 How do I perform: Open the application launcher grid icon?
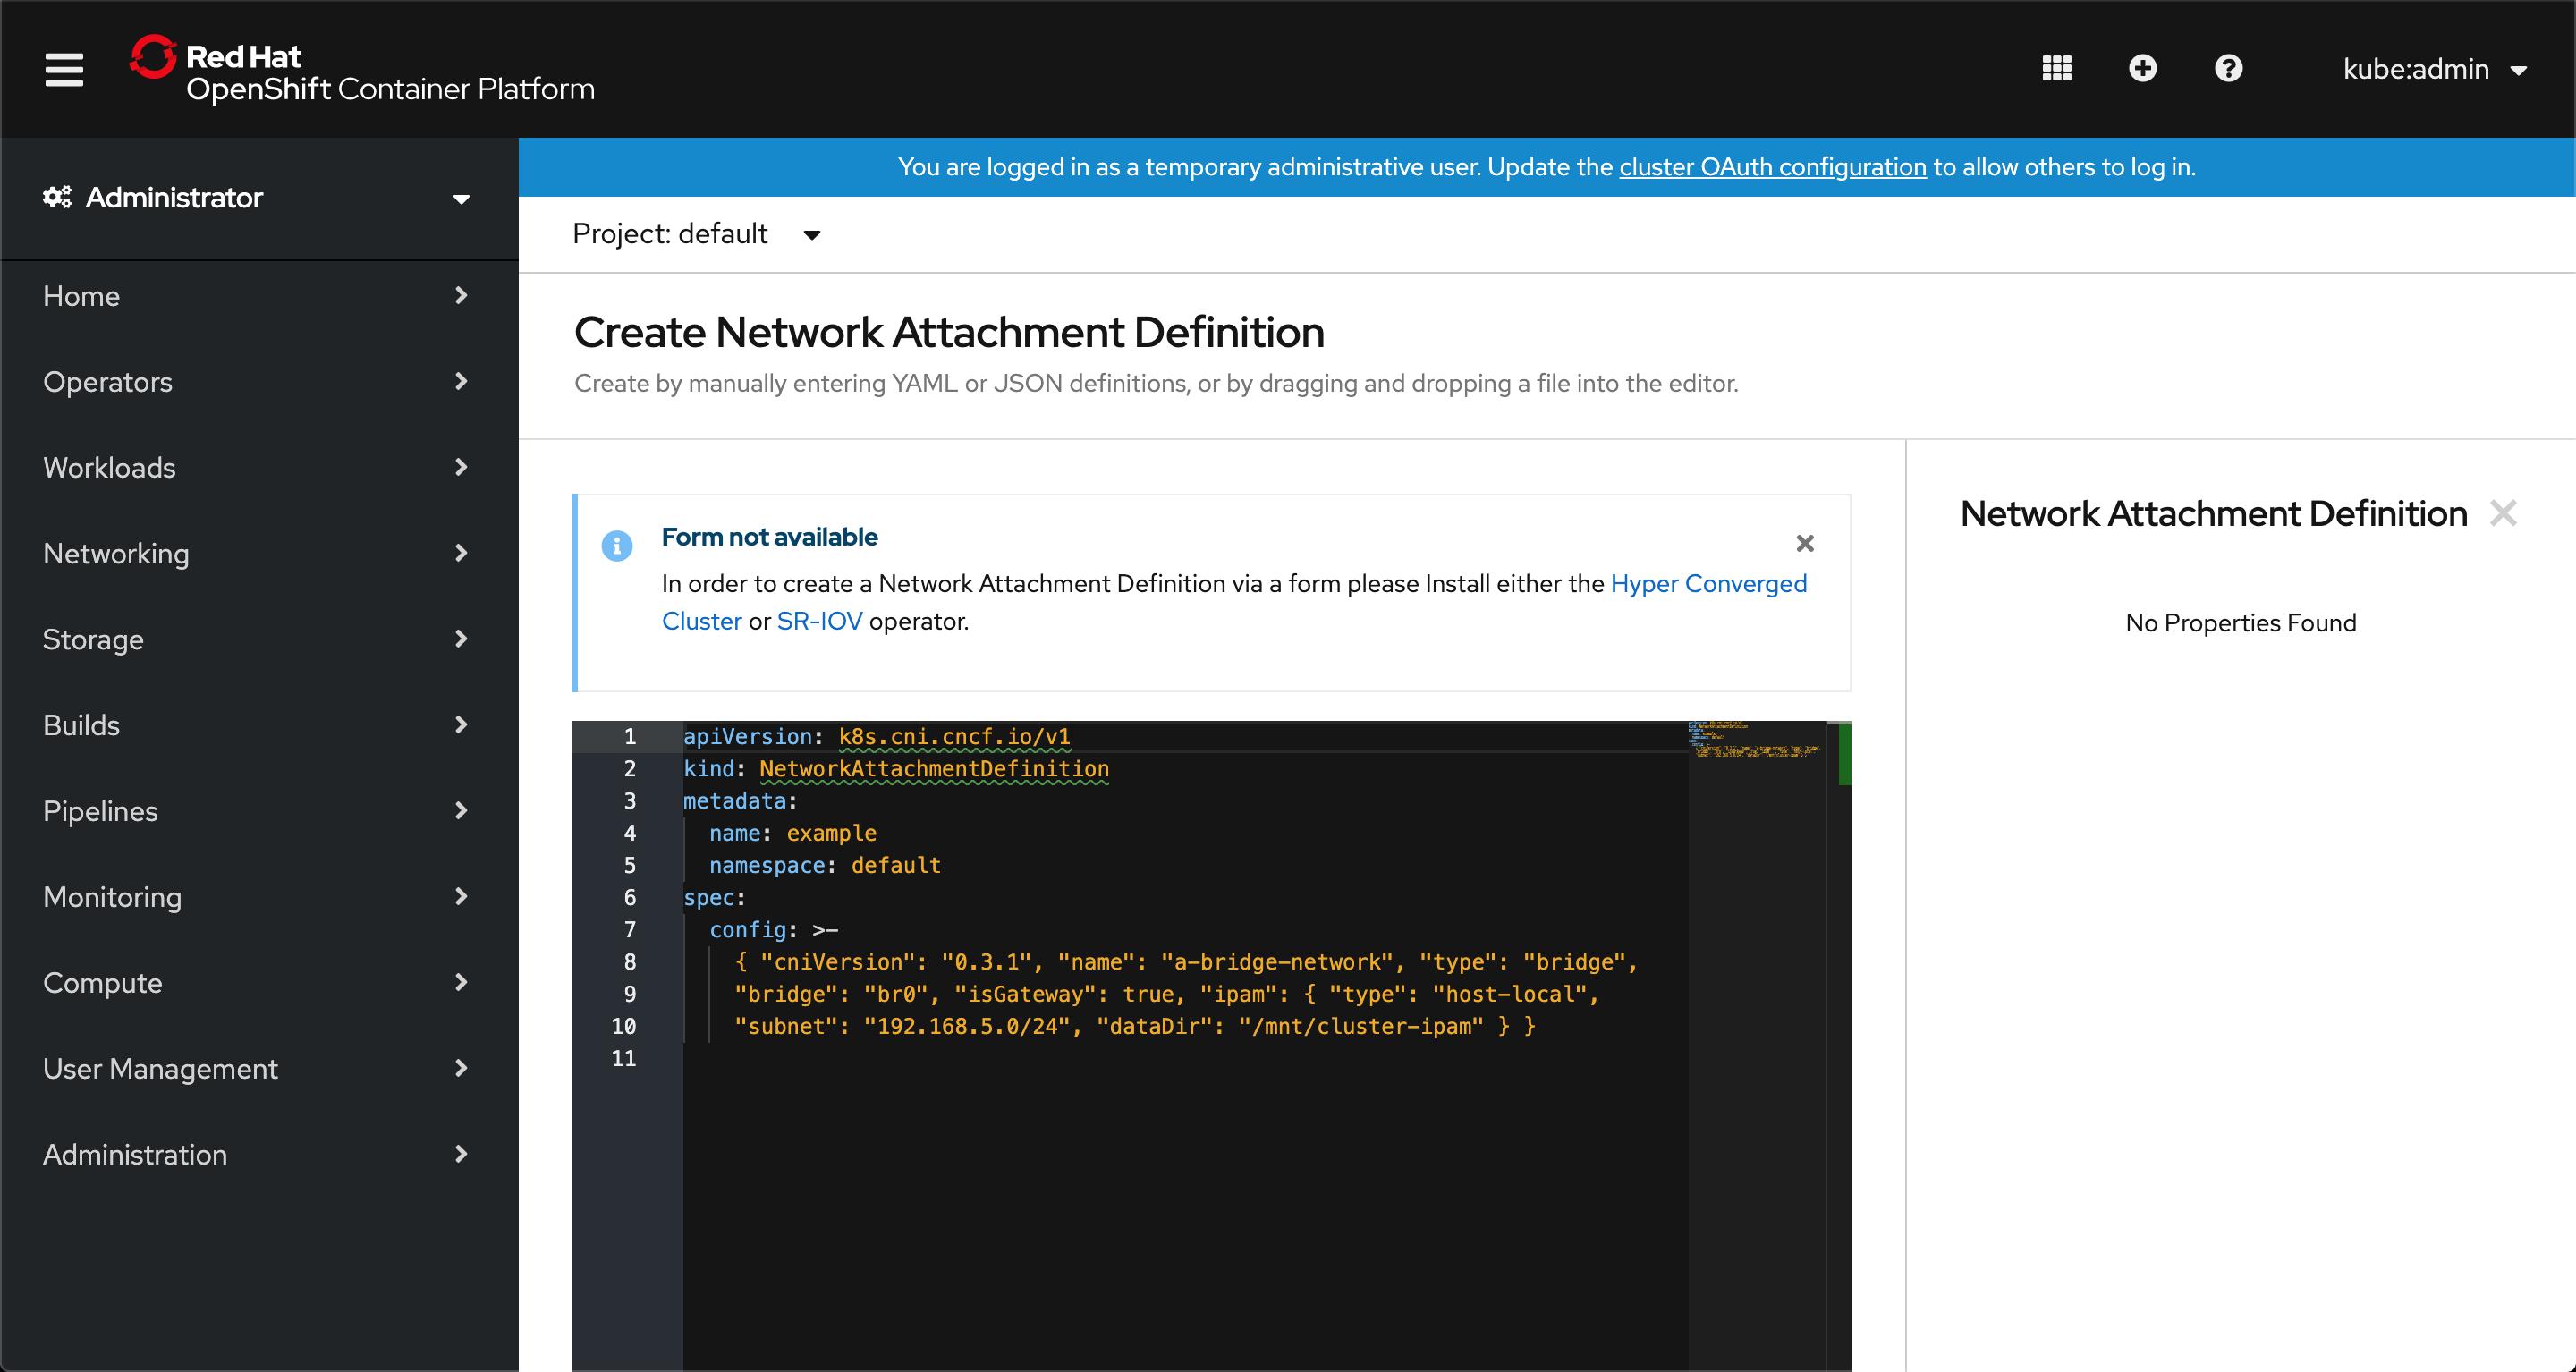pyautogui.click(x=2056, y=68)
